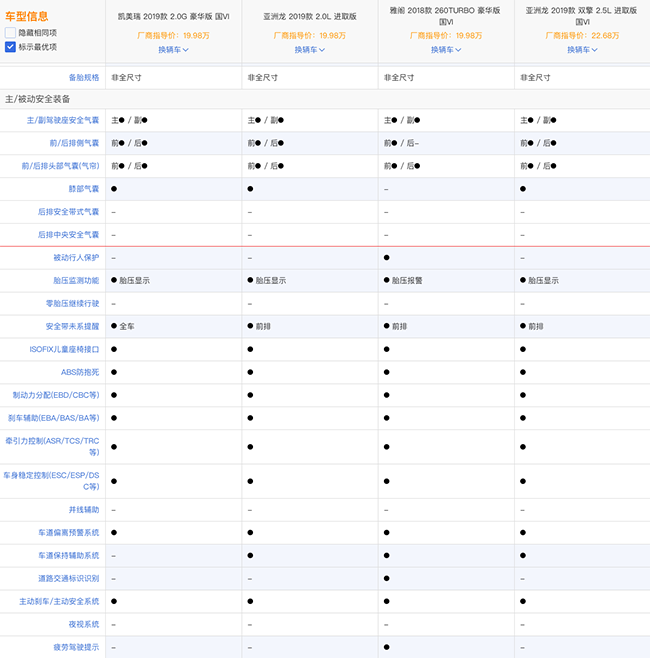Click 胎压显示 in the 凯美瑞 column
Viewport: 650px width, 658px height.
(134, 281)
